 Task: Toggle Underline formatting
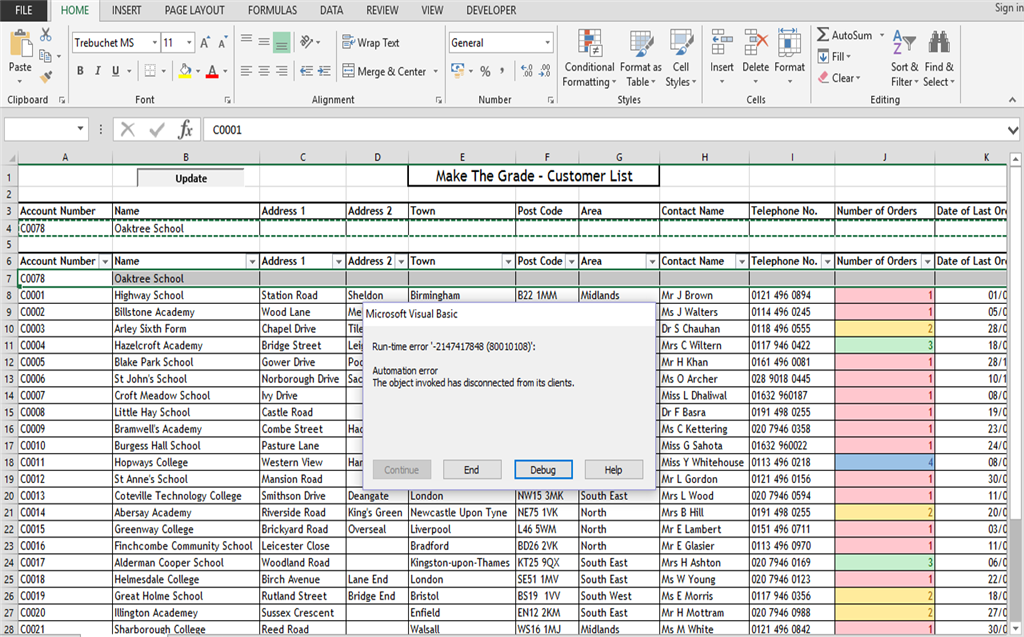pyautogui.click(x=116, y=71)
